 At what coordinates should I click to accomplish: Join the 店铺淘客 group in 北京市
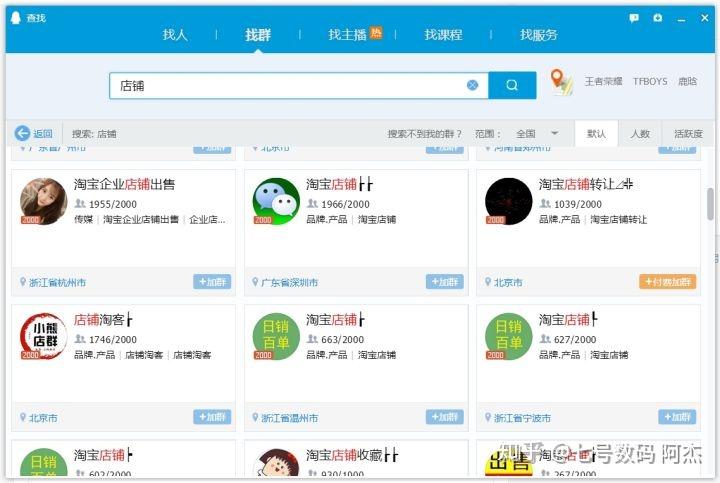pyautogui.click(x=212, y=417)
